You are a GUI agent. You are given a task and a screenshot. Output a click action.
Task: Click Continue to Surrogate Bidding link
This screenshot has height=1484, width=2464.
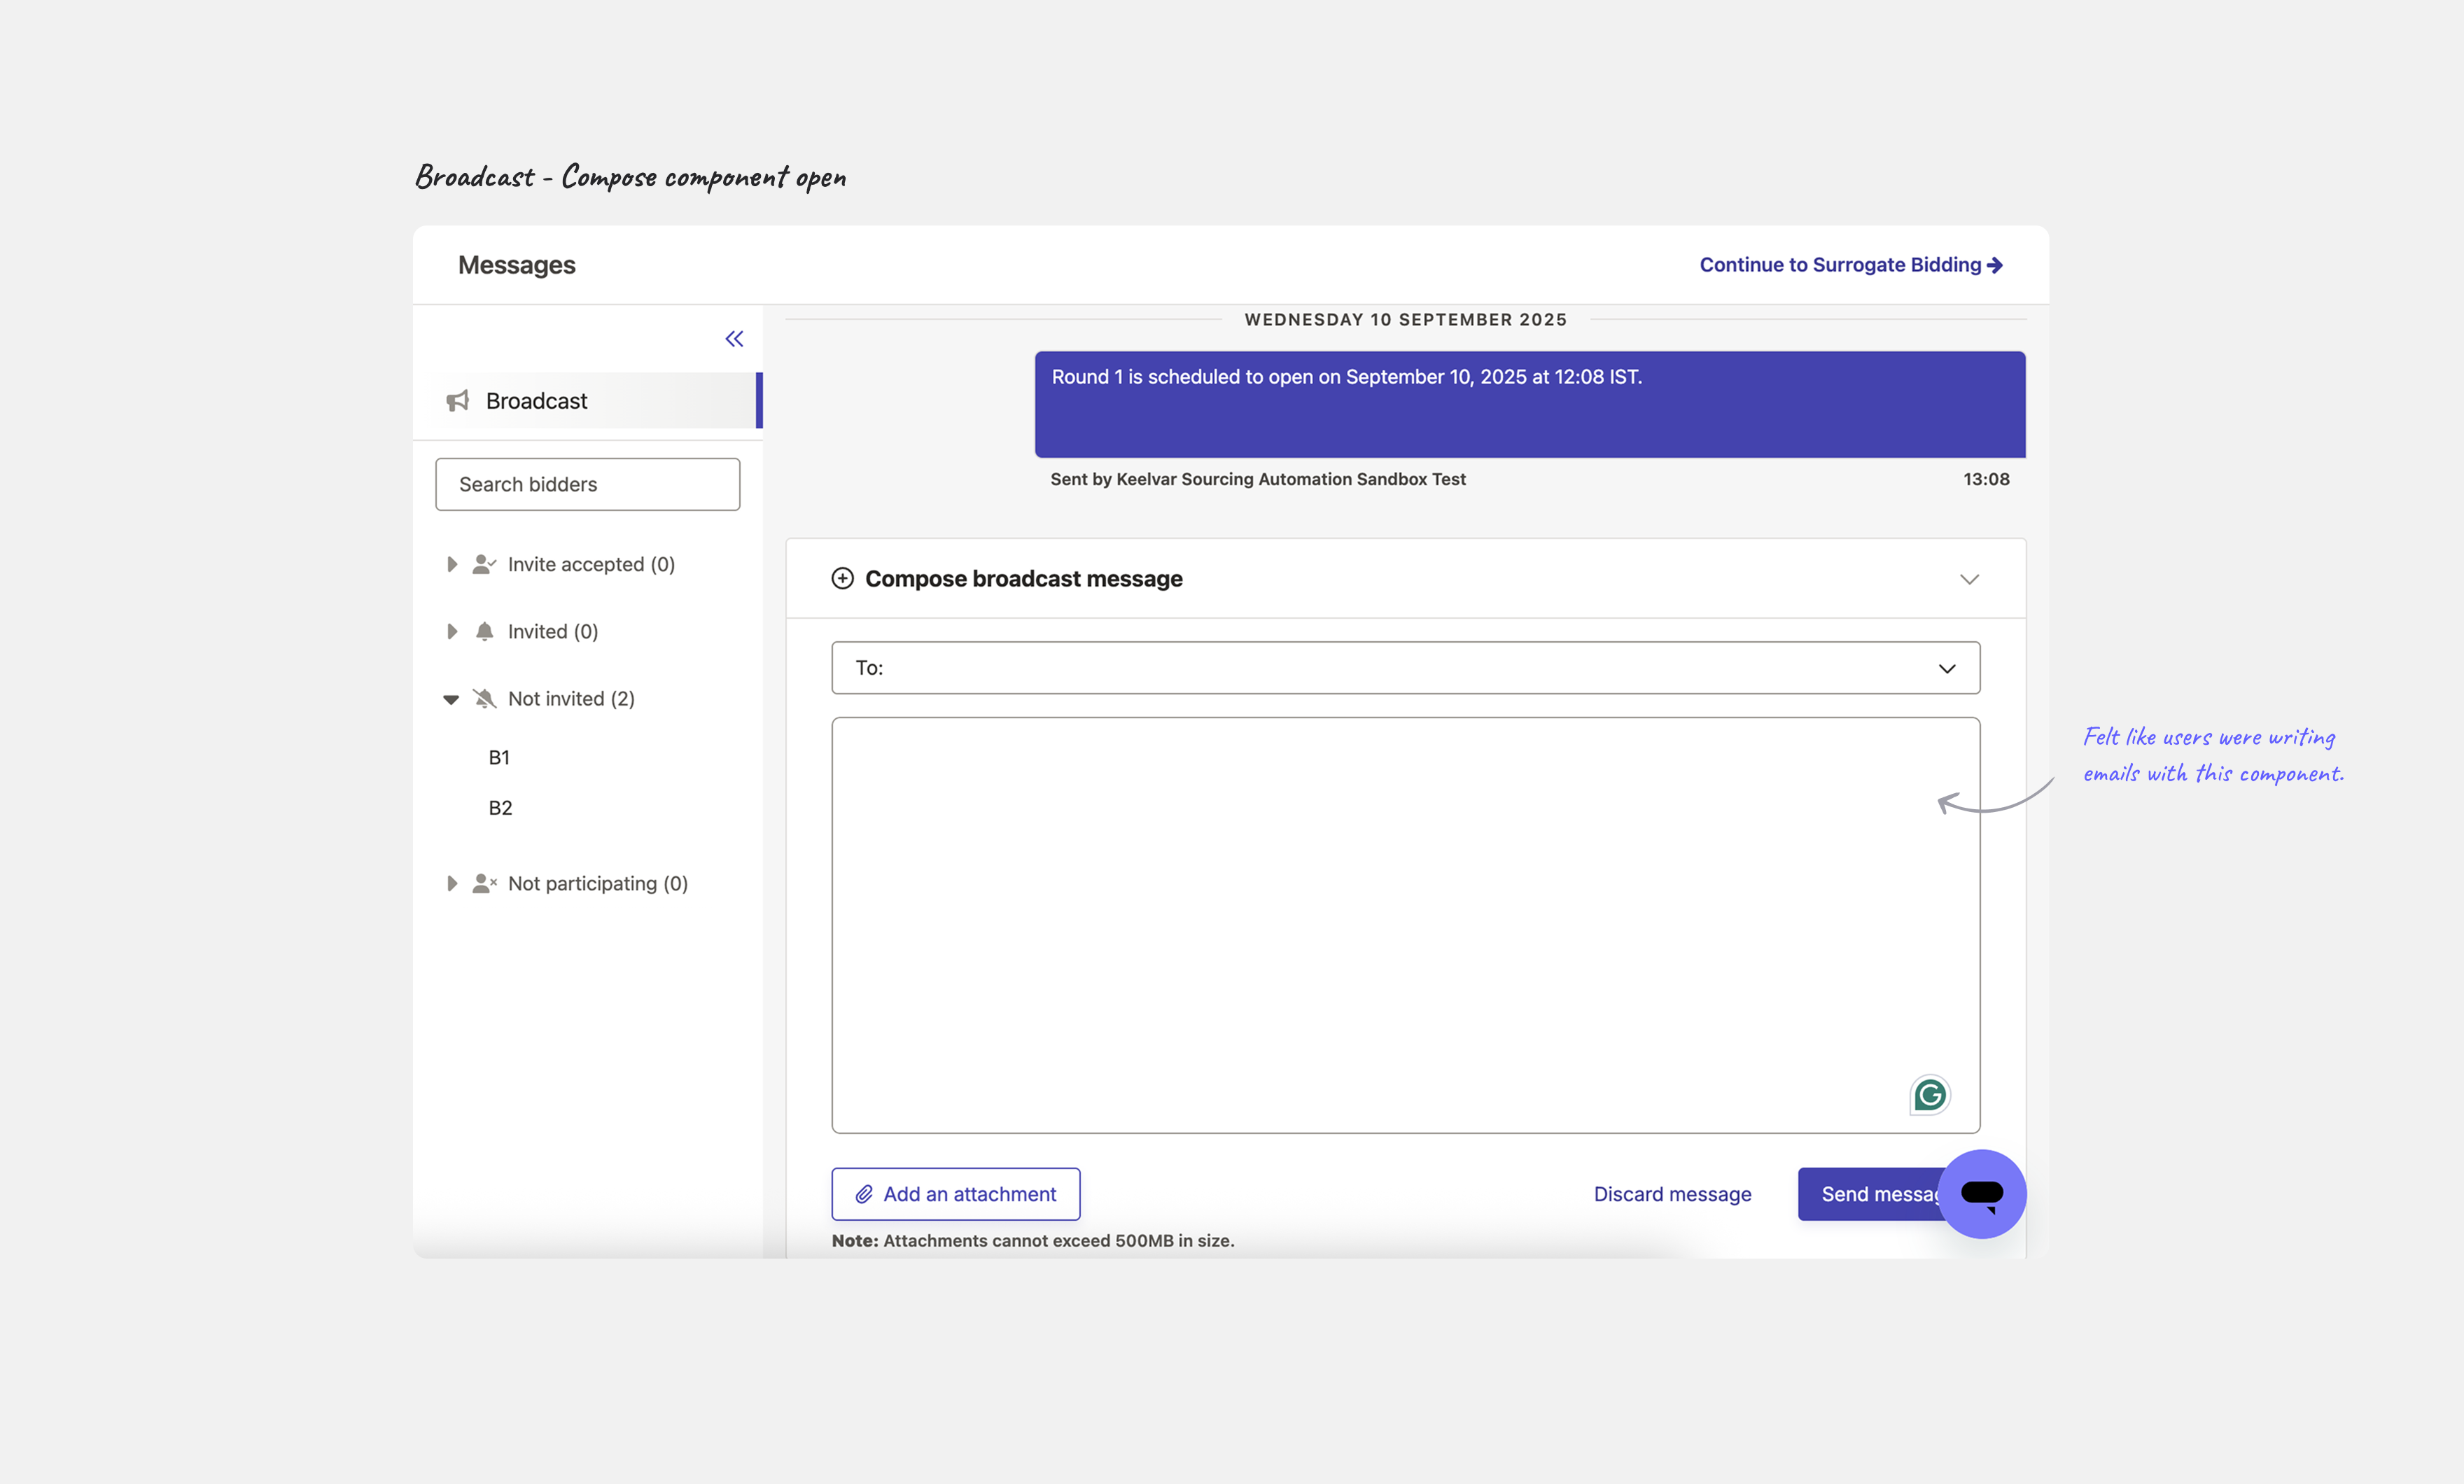[x=1850, y=264]
